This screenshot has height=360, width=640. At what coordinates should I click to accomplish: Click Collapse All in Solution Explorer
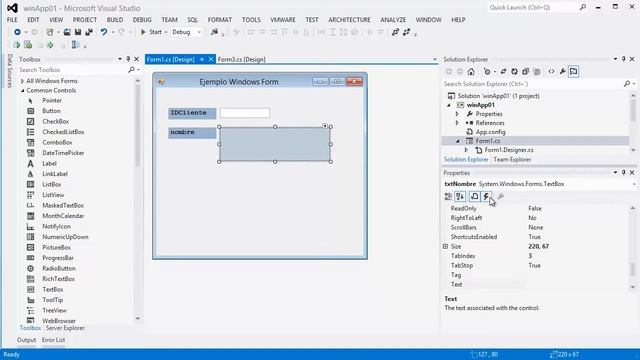point(525,71)
